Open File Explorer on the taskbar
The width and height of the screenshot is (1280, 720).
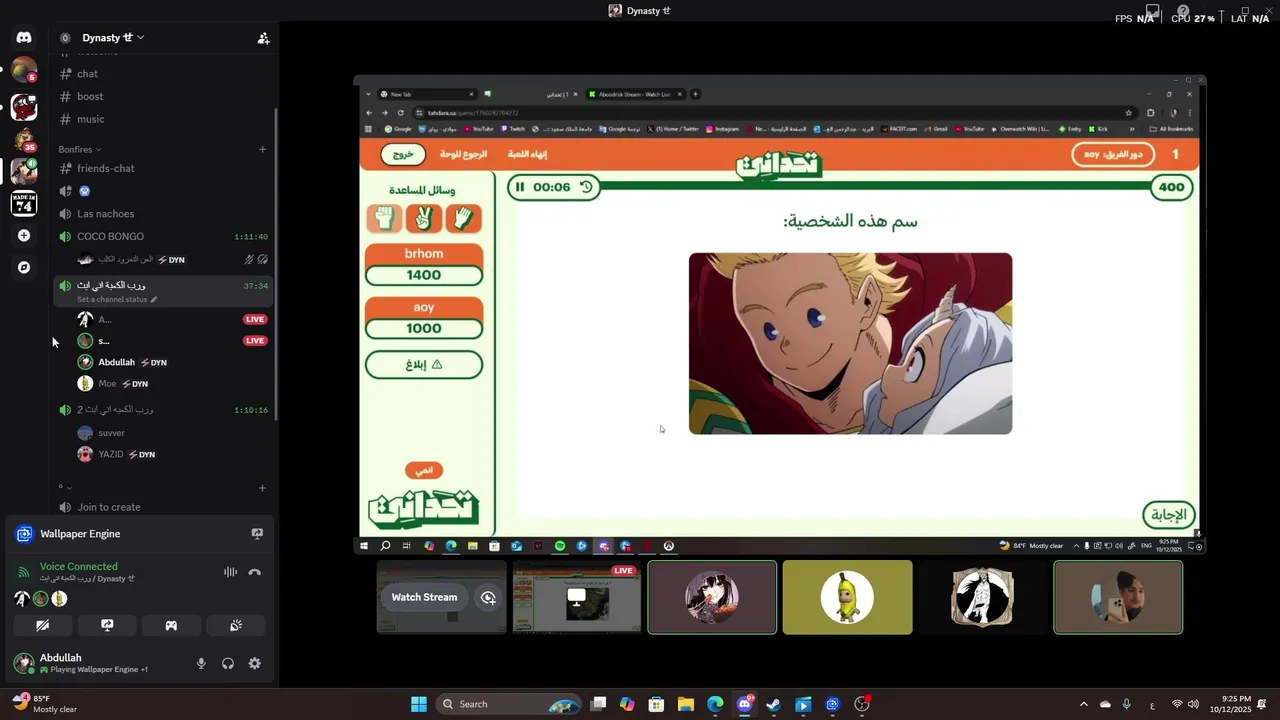tap(686, 704)
